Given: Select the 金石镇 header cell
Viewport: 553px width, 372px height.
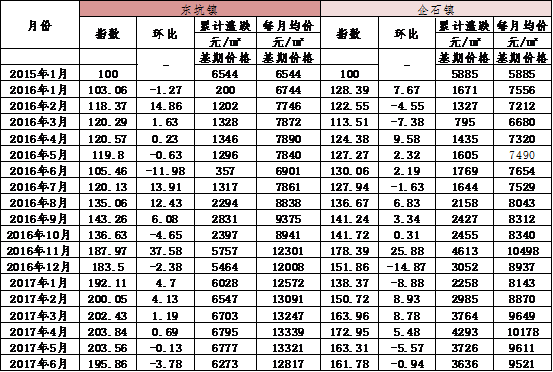Looking at the screenshot, I should pyautogui.click(x=436, y=9).
